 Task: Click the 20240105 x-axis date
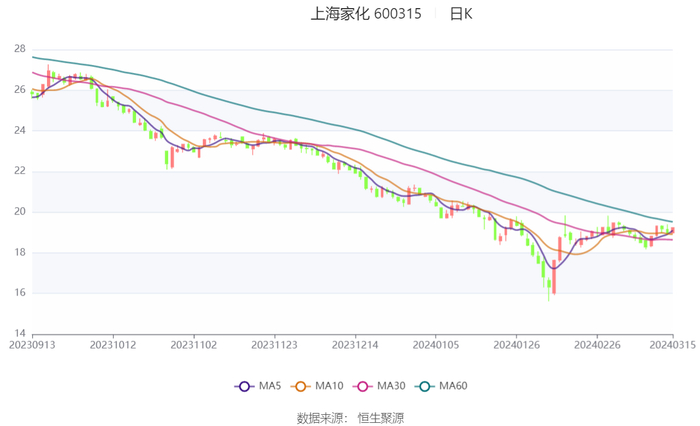[435, 345]
